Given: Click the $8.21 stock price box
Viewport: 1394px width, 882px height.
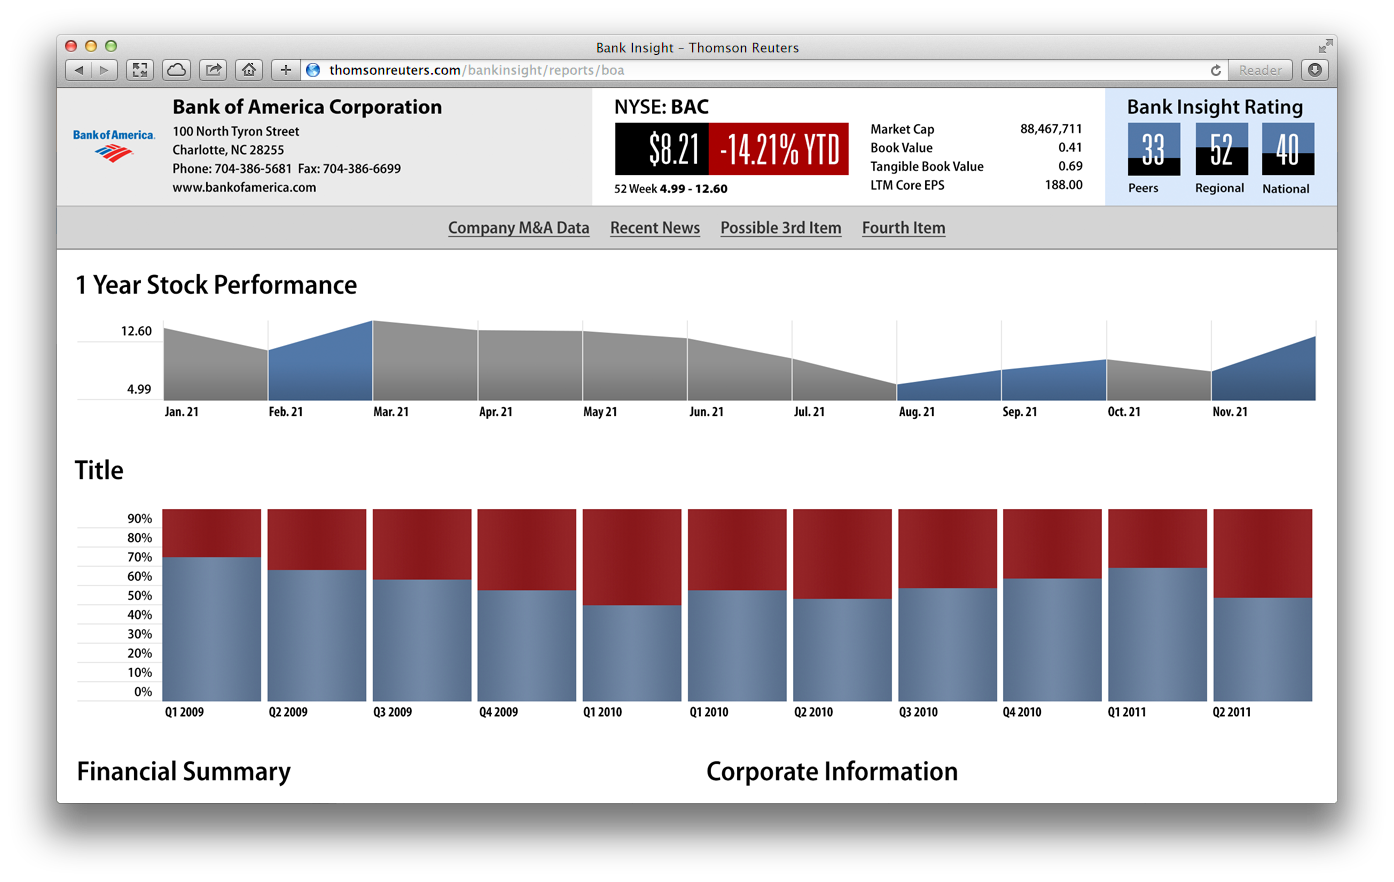Looking at the screenshot, I should [662, 149].
